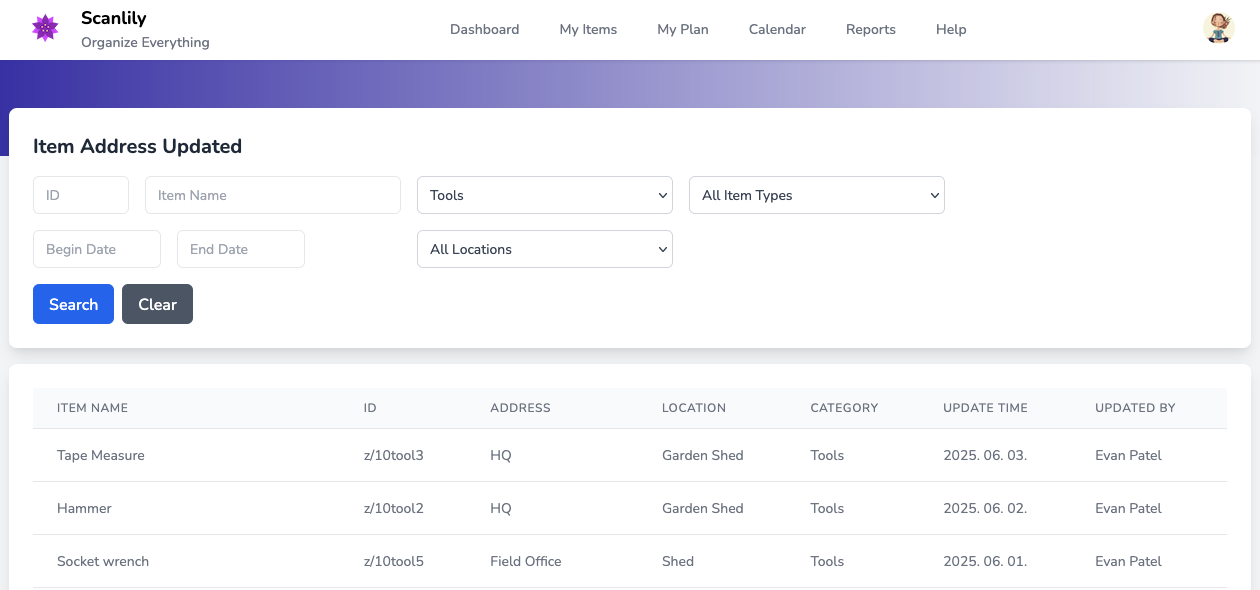Switch to the Reports page
Screen dimensions: 1260x590
point(870,29)
